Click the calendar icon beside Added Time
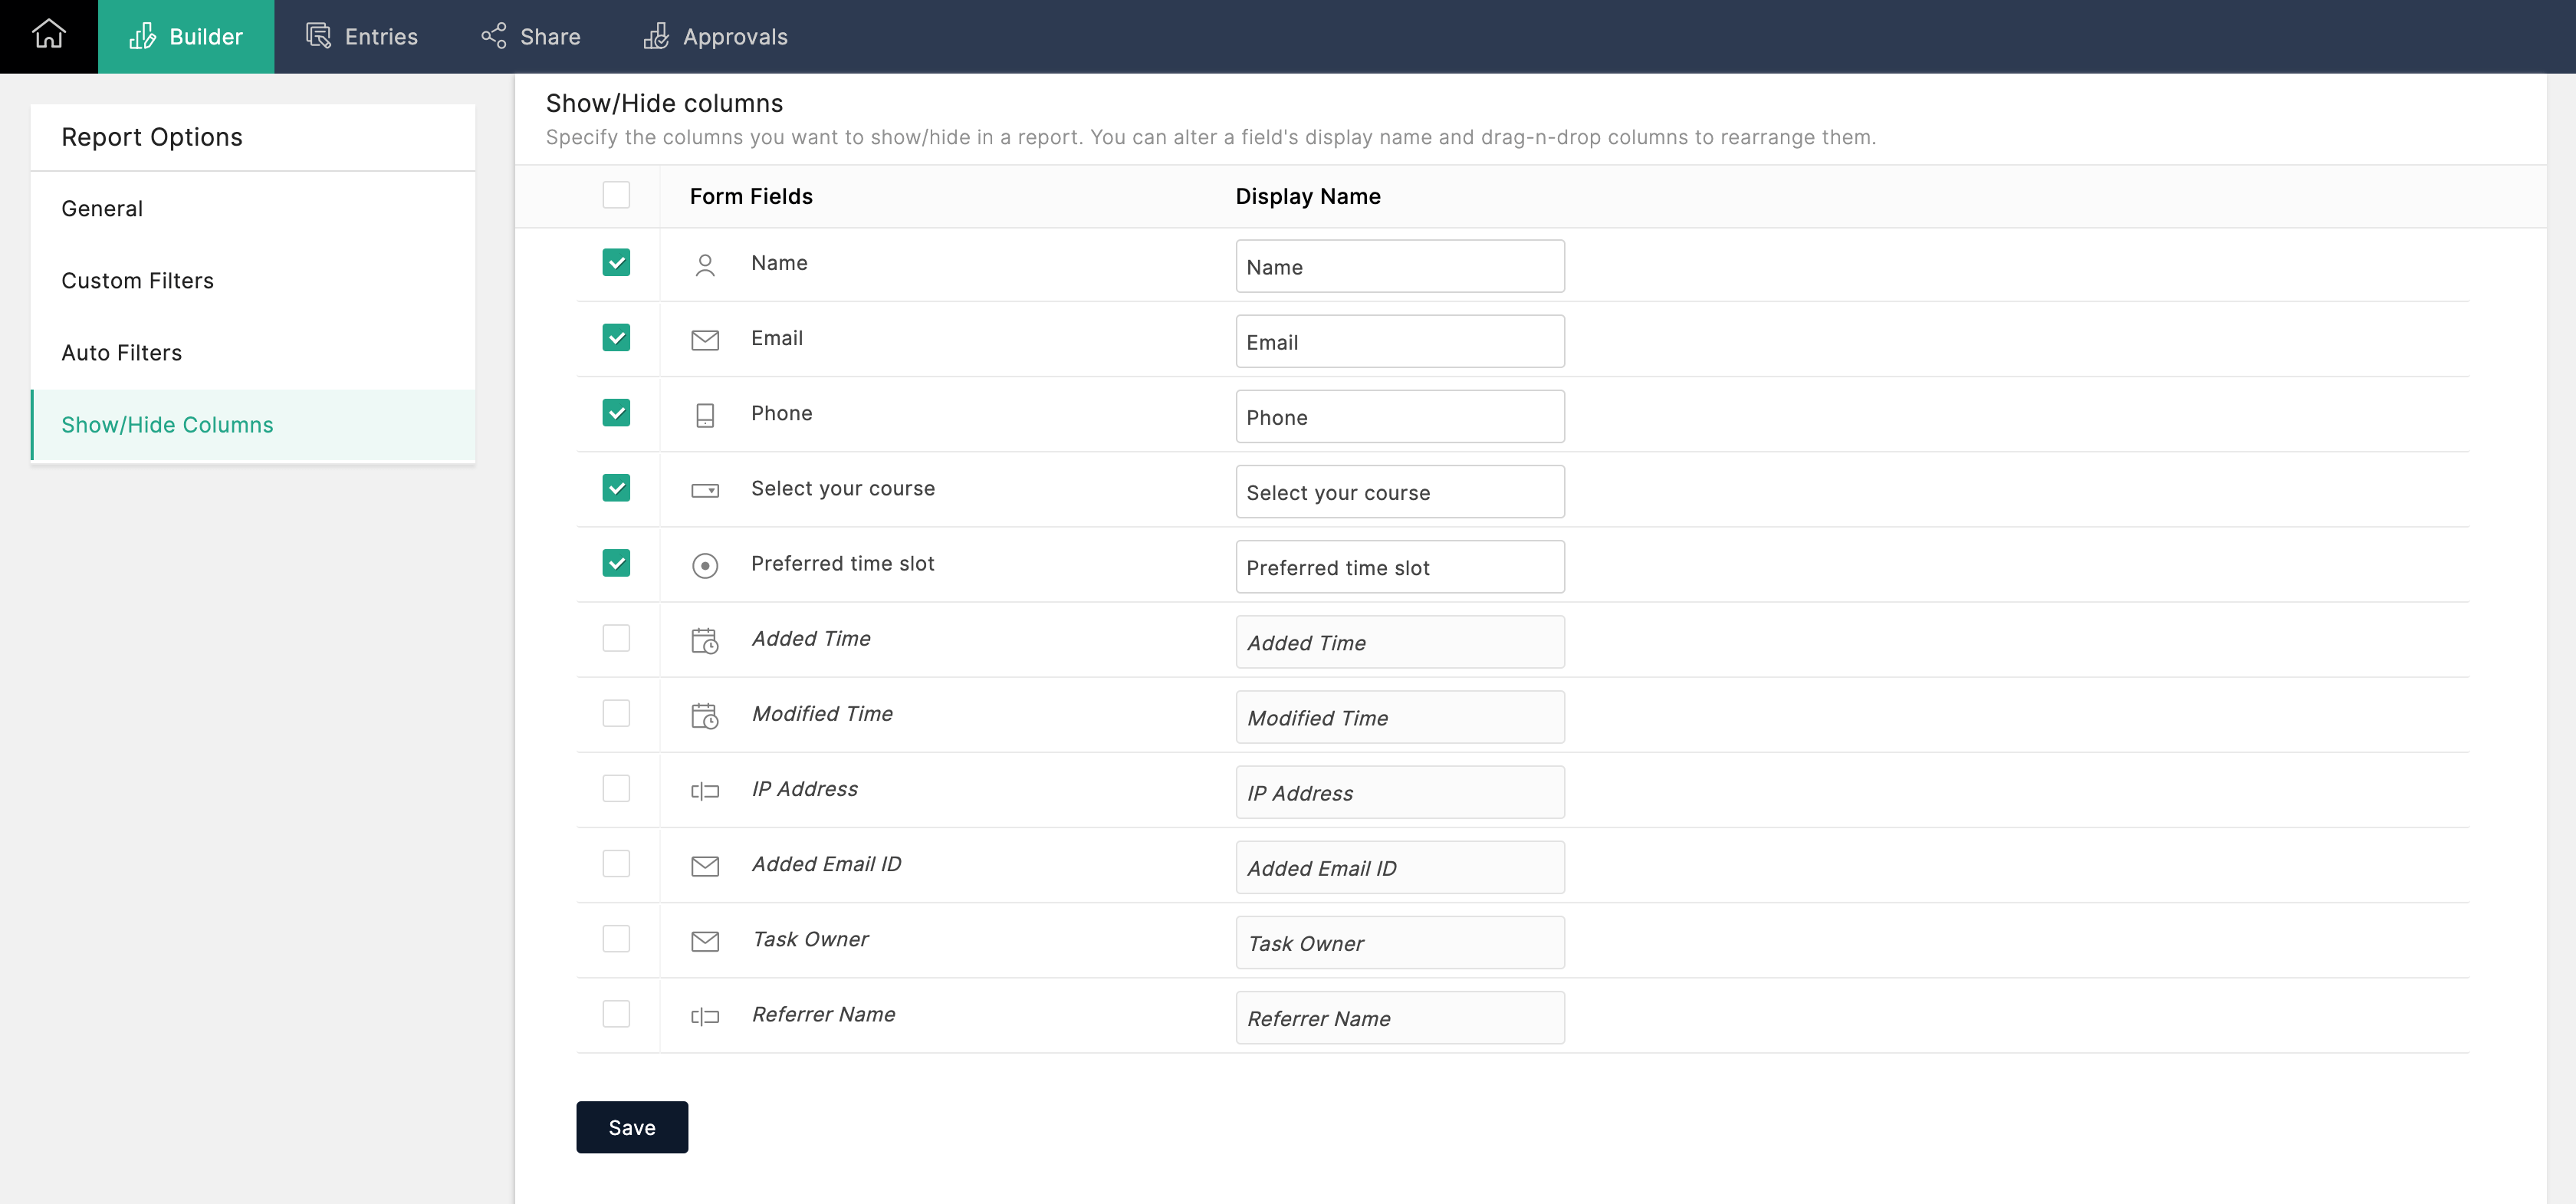 coord(705,641)
